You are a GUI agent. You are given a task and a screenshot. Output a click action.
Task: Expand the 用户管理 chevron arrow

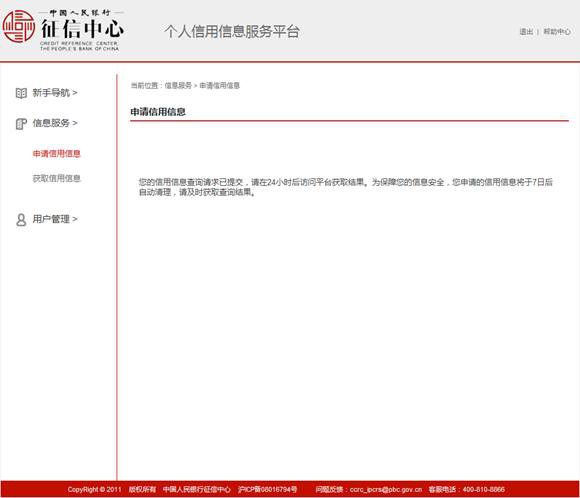[75, 219]
